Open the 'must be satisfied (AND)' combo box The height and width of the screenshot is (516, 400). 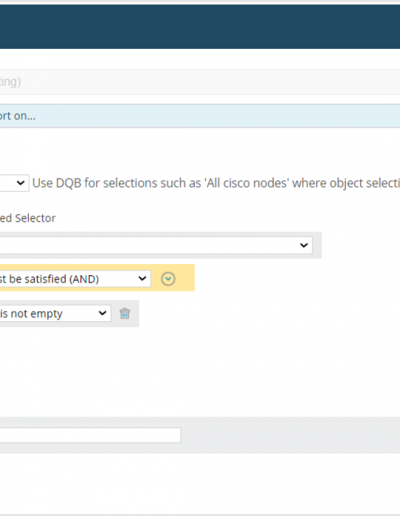pyautogui.click(x=75, y=279)
